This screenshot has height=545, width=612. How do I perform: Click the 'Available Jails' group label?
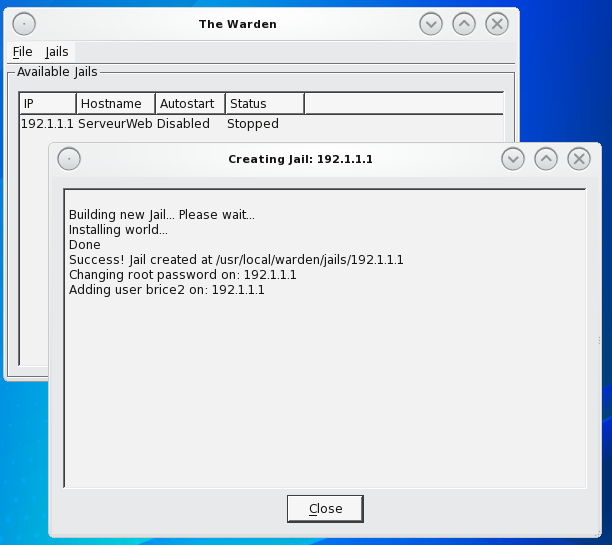[57, 72]
